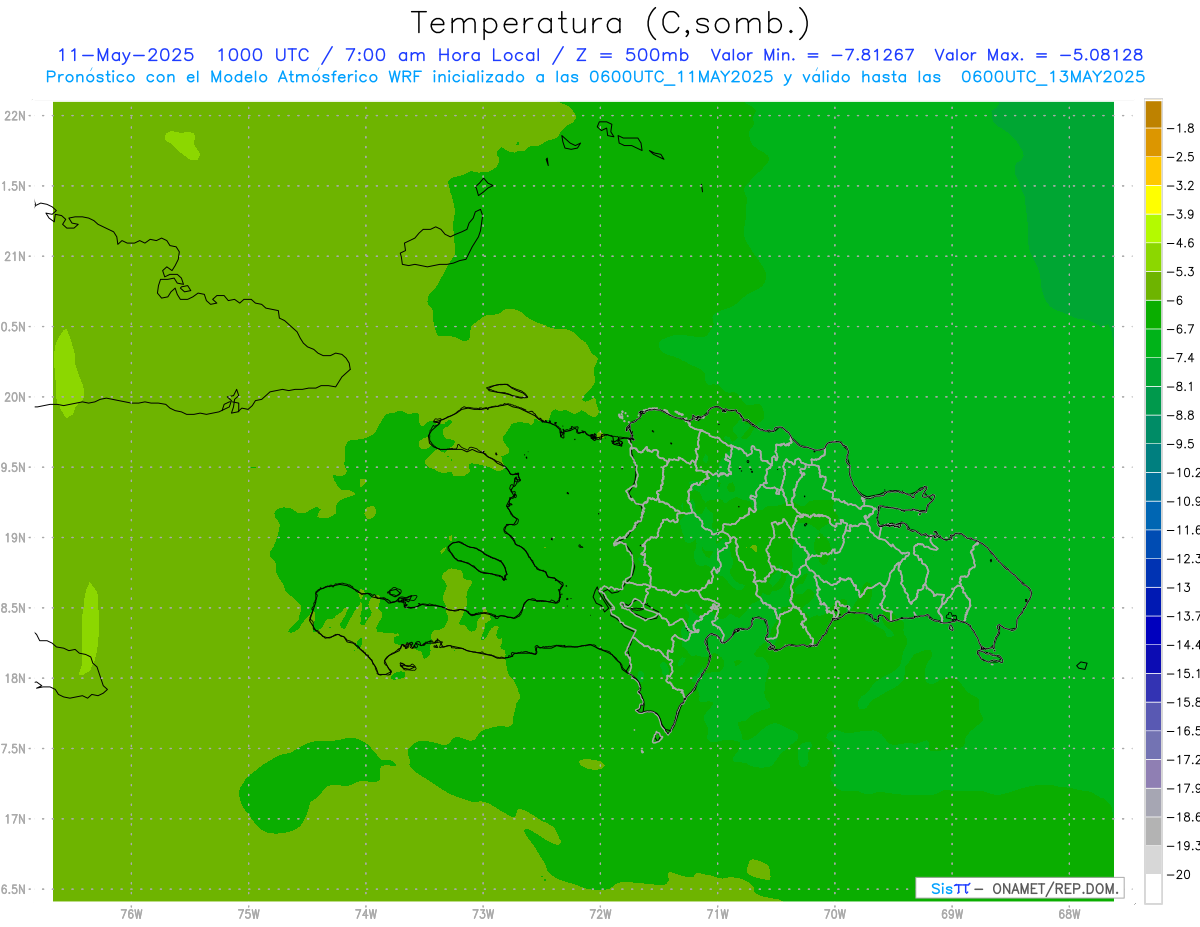
Task: Click the "-19.3" colorbar value
Action: [1183, 846]
